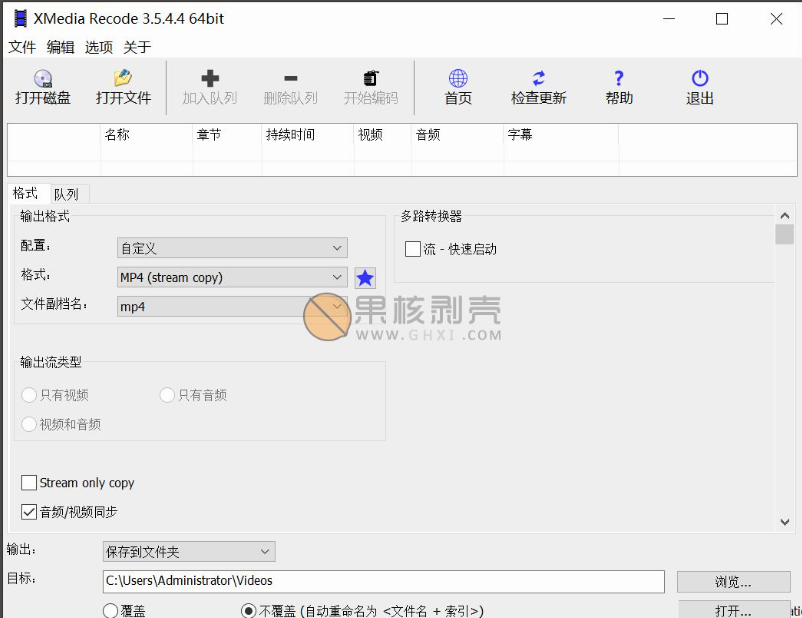Tick the Stream only copy checkbox
Image resolution: width=802 pixels, height=618 pixels.
point(29,483)
